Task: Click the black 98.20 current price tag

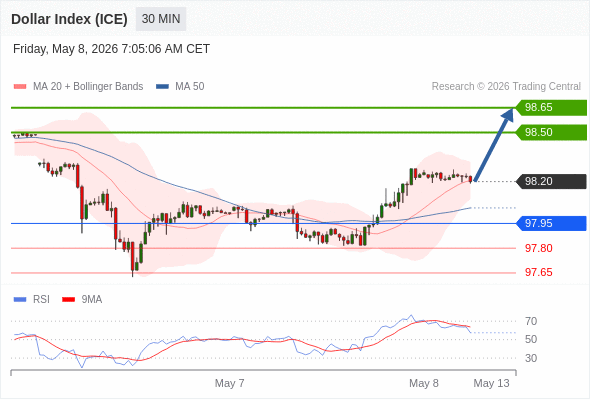Action: (551, 181)
